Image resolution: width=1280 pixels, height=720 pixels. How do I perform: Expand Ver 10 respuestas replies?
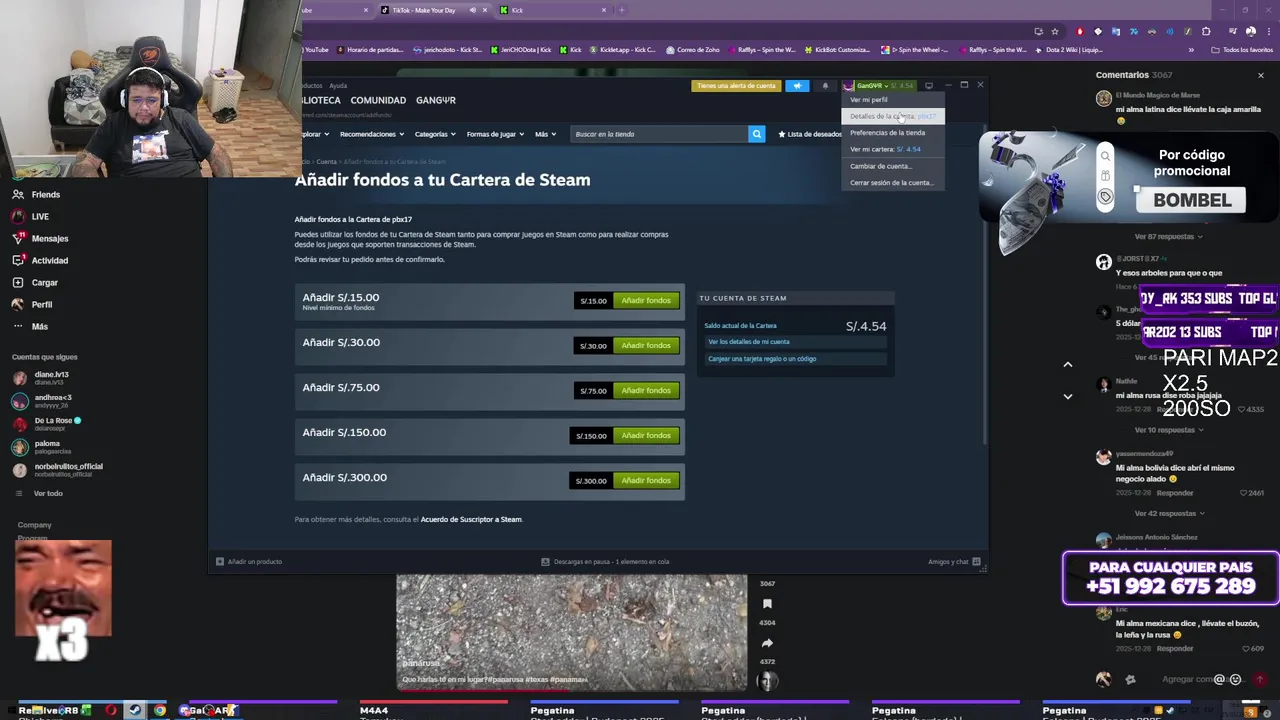coord(1168,430)
